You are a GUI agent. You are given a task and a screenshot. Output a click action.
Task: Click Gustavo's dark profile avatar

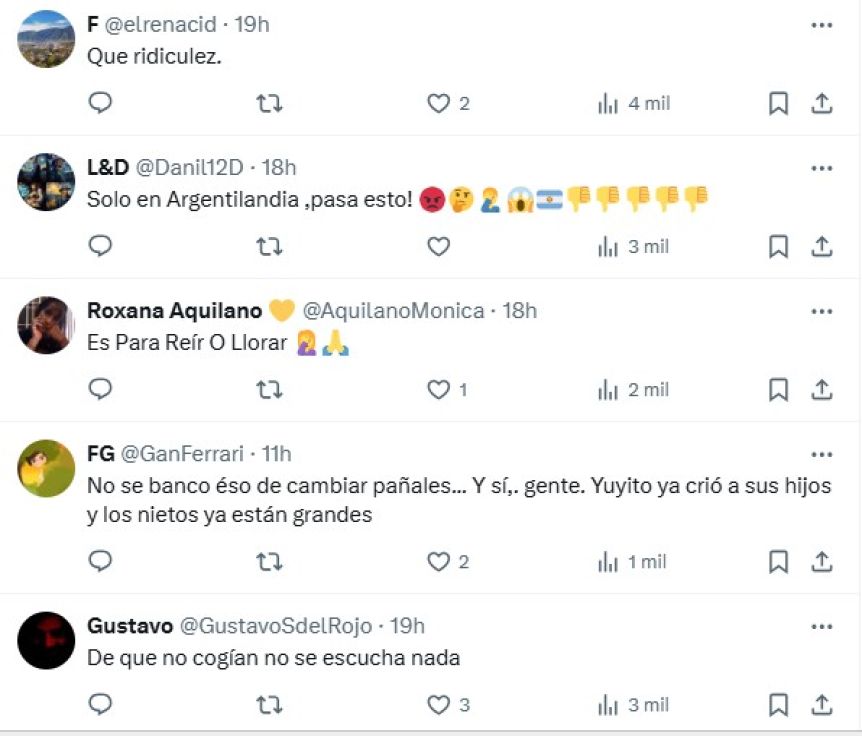(x=46, y=640)
